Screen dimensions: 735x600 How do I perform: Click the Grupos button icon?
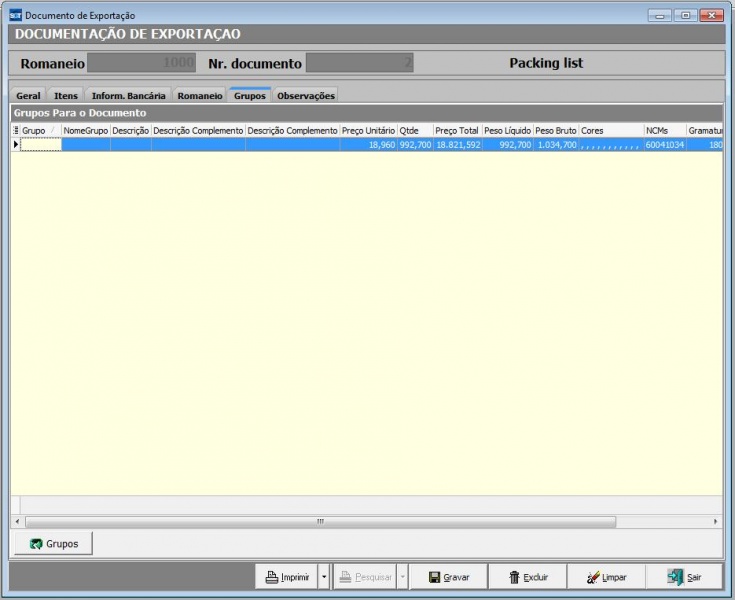coord(36,543)
